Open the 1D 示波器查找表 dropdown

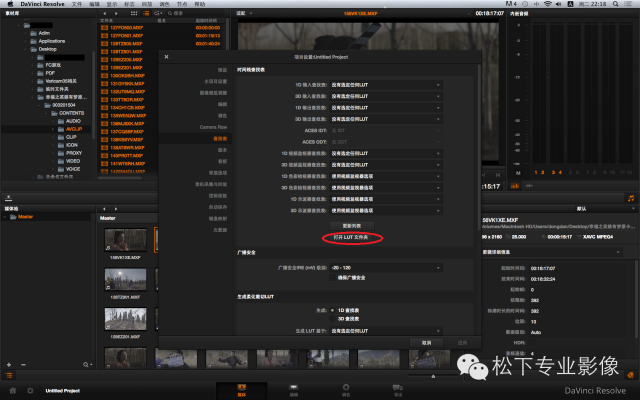(x=386, y=199)
